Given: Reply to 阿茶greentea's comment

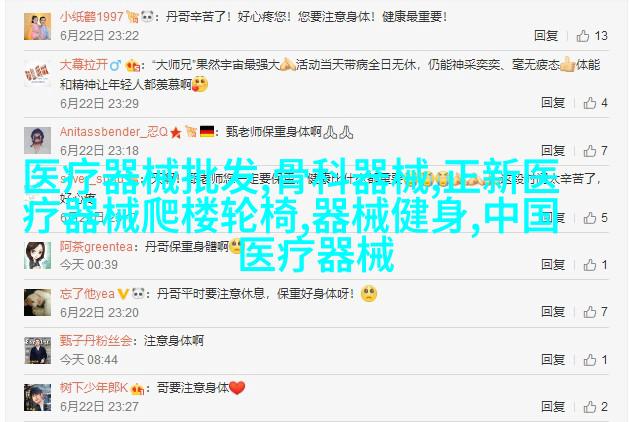Looking at the screenshot, I should pos(553,265).
